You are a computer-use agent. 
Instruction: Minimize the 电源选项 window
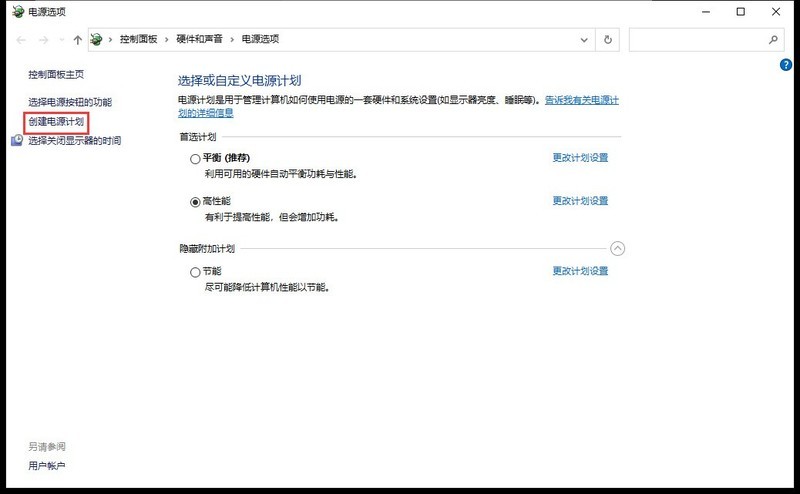point(706,12)
